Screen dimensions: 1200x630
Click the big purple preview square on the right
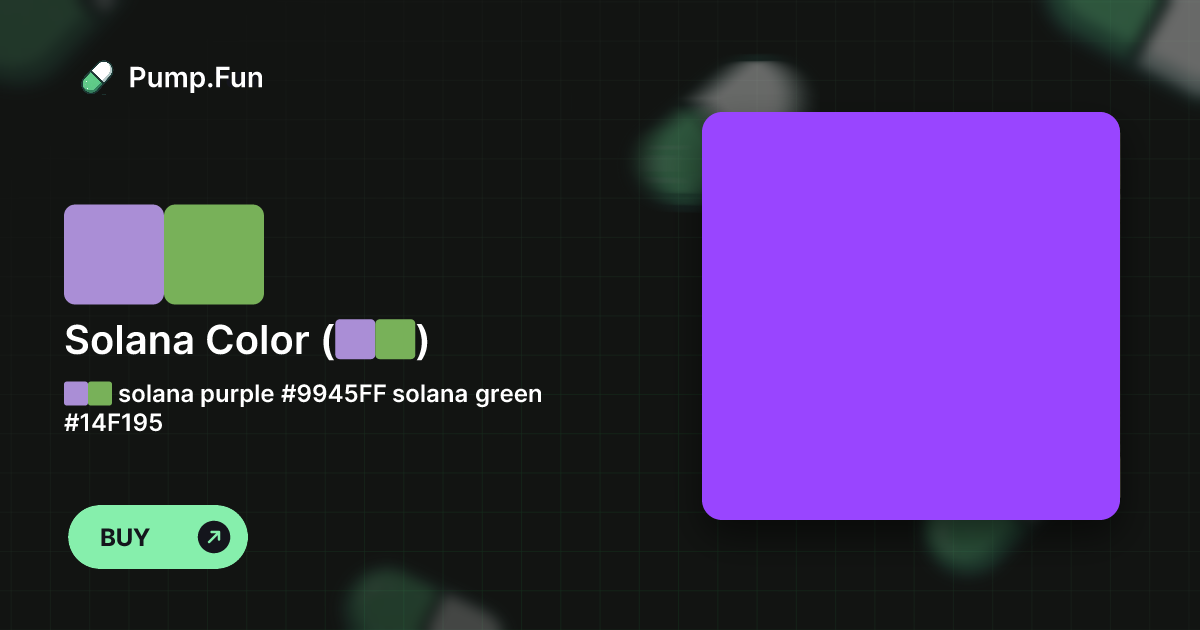(911, 315)
